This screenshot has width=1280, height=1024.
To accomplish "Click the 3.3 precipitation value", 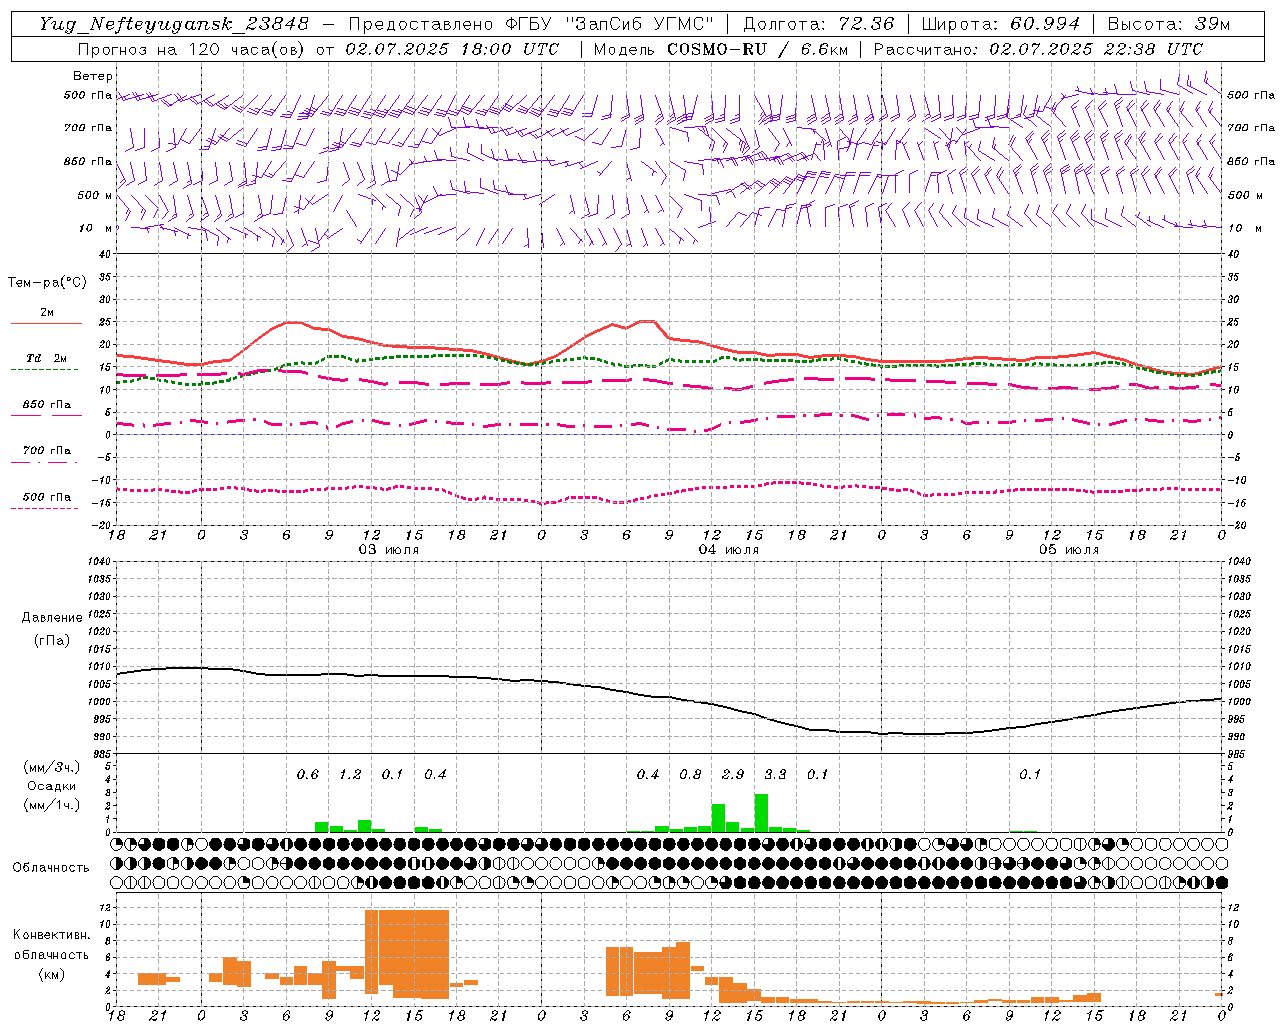I will point(775,774).
